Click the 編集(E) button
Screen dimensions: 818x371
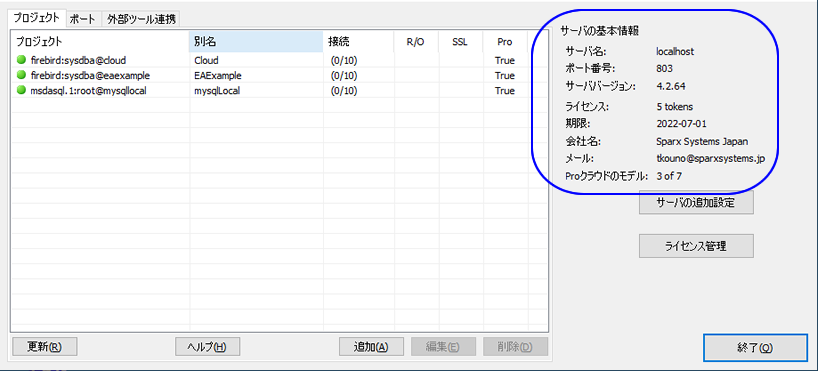[x=443, y=346]
